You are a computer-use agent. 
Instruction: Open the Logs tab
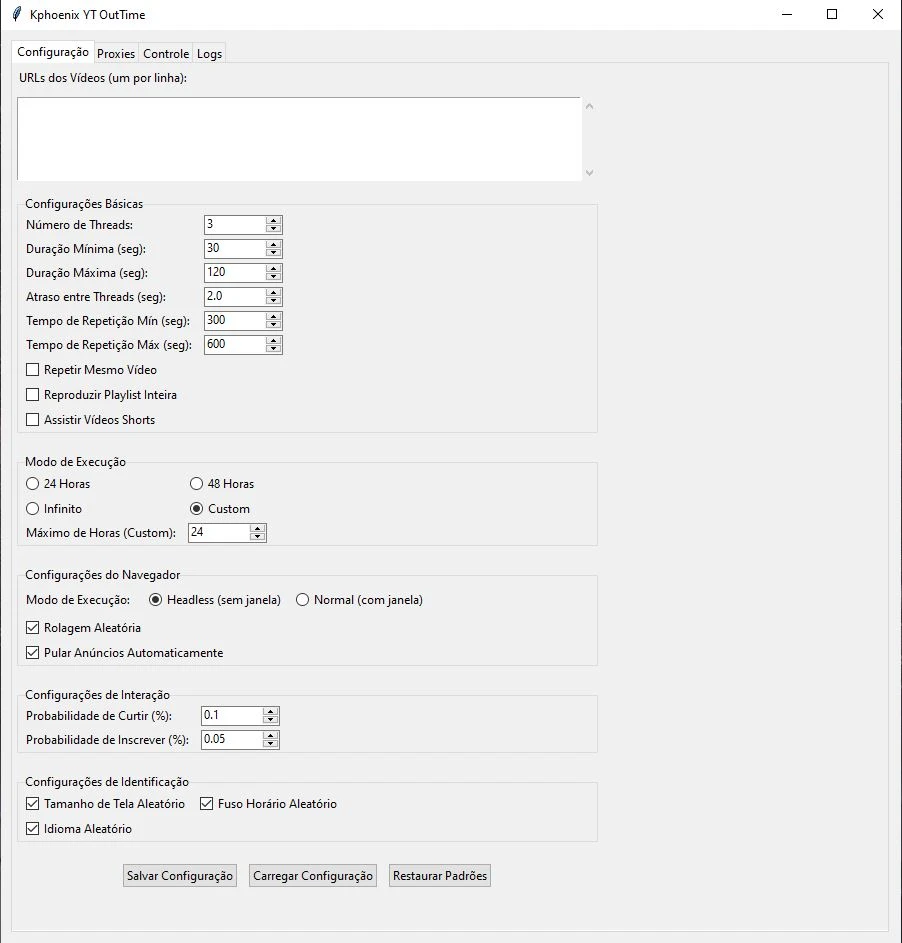pyautogui.click(x=209, y=54)
